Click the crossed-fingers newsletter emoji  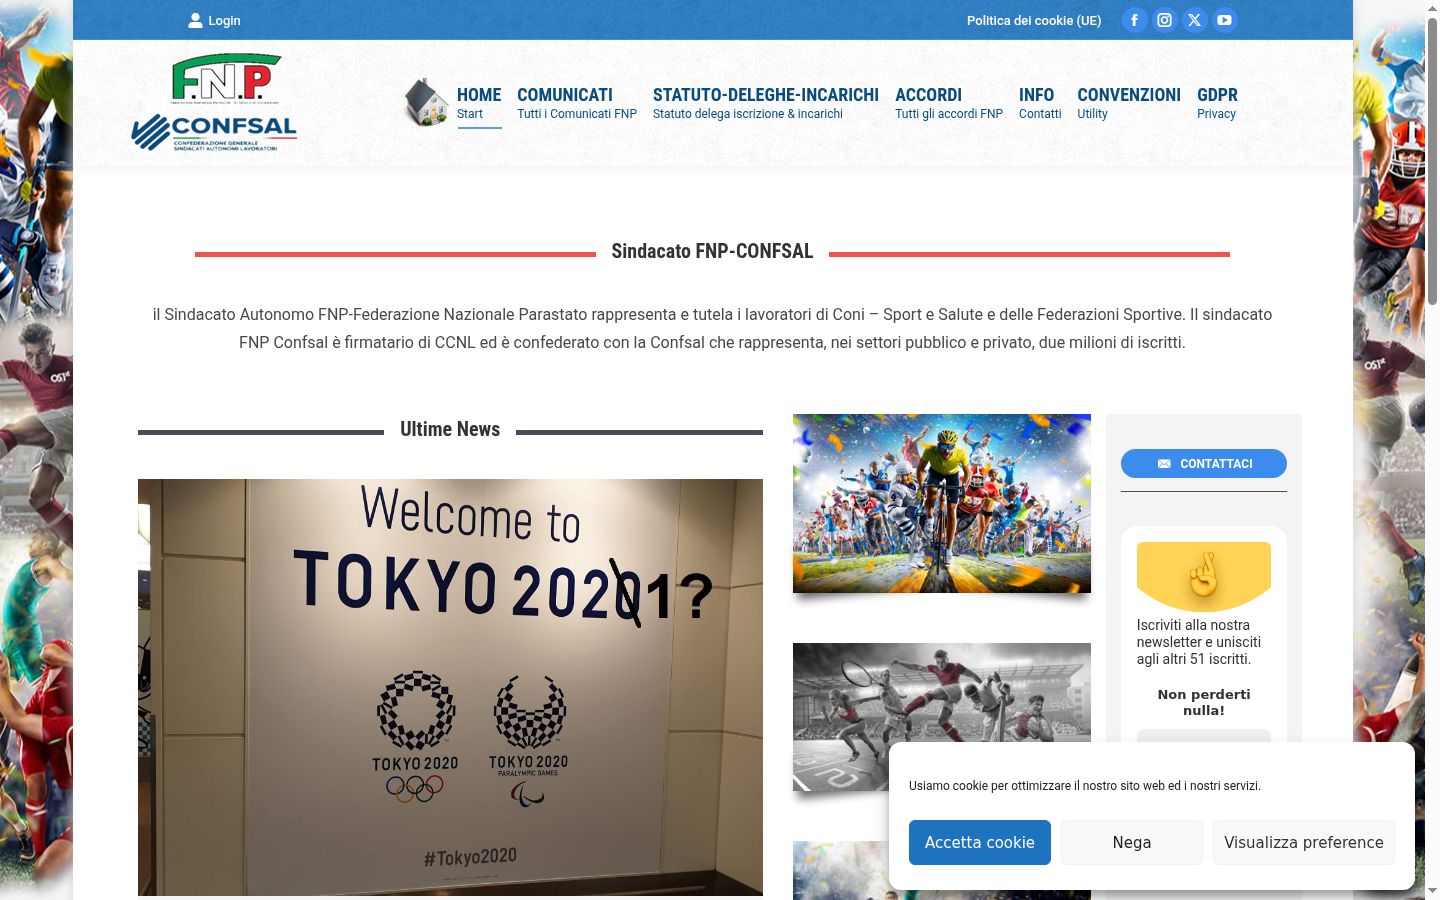click(x=1204, y=575)
